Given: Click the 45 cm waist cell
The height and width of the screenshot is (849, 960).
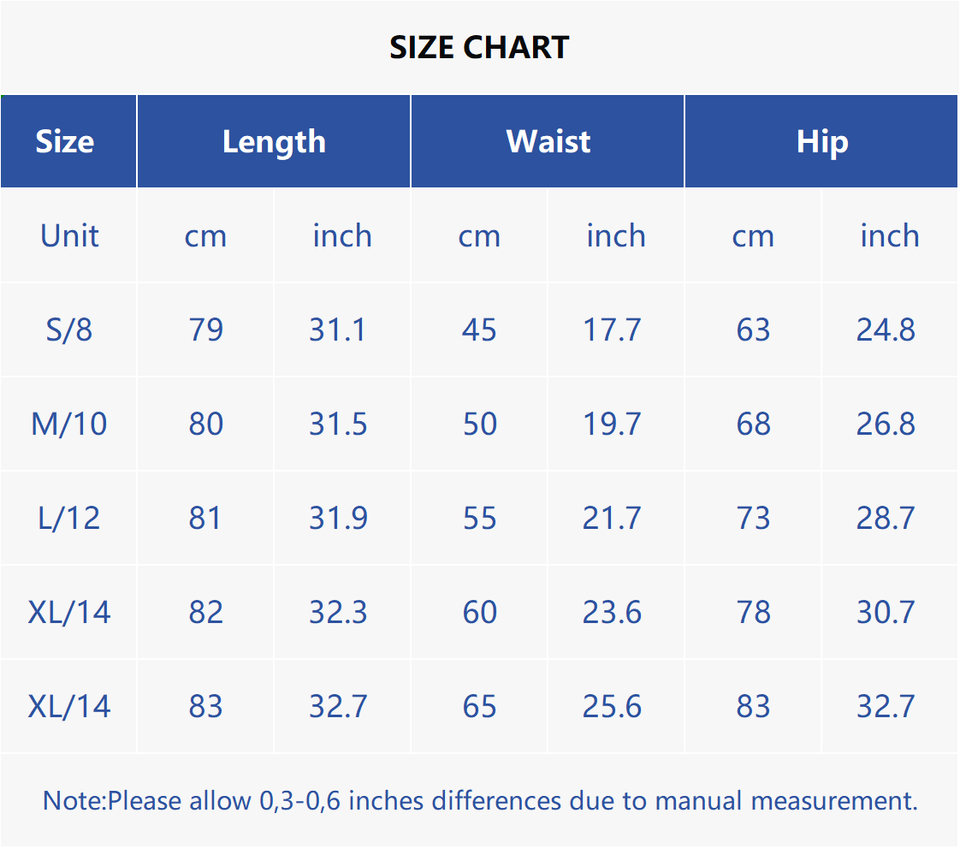Looking at the screenshot, I should click(x=480, y=330).
